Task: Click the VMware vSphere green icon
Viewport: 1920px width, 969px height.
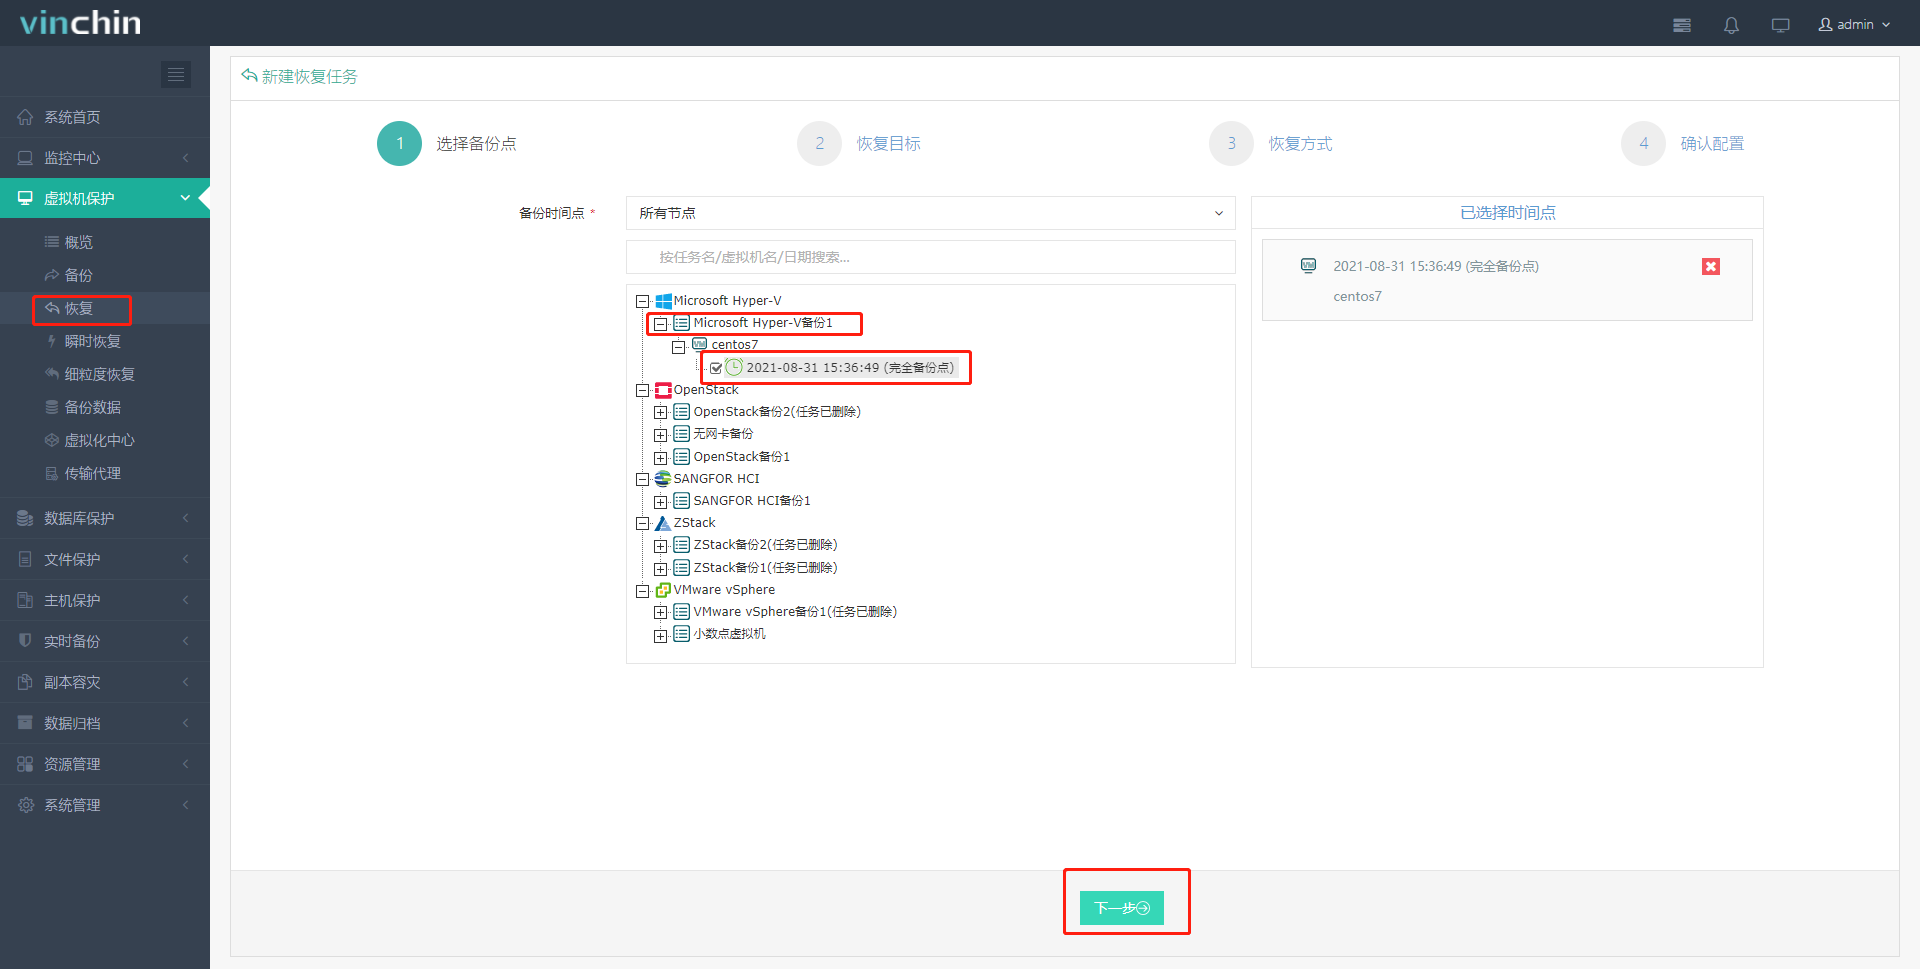Action: [663, 590]
